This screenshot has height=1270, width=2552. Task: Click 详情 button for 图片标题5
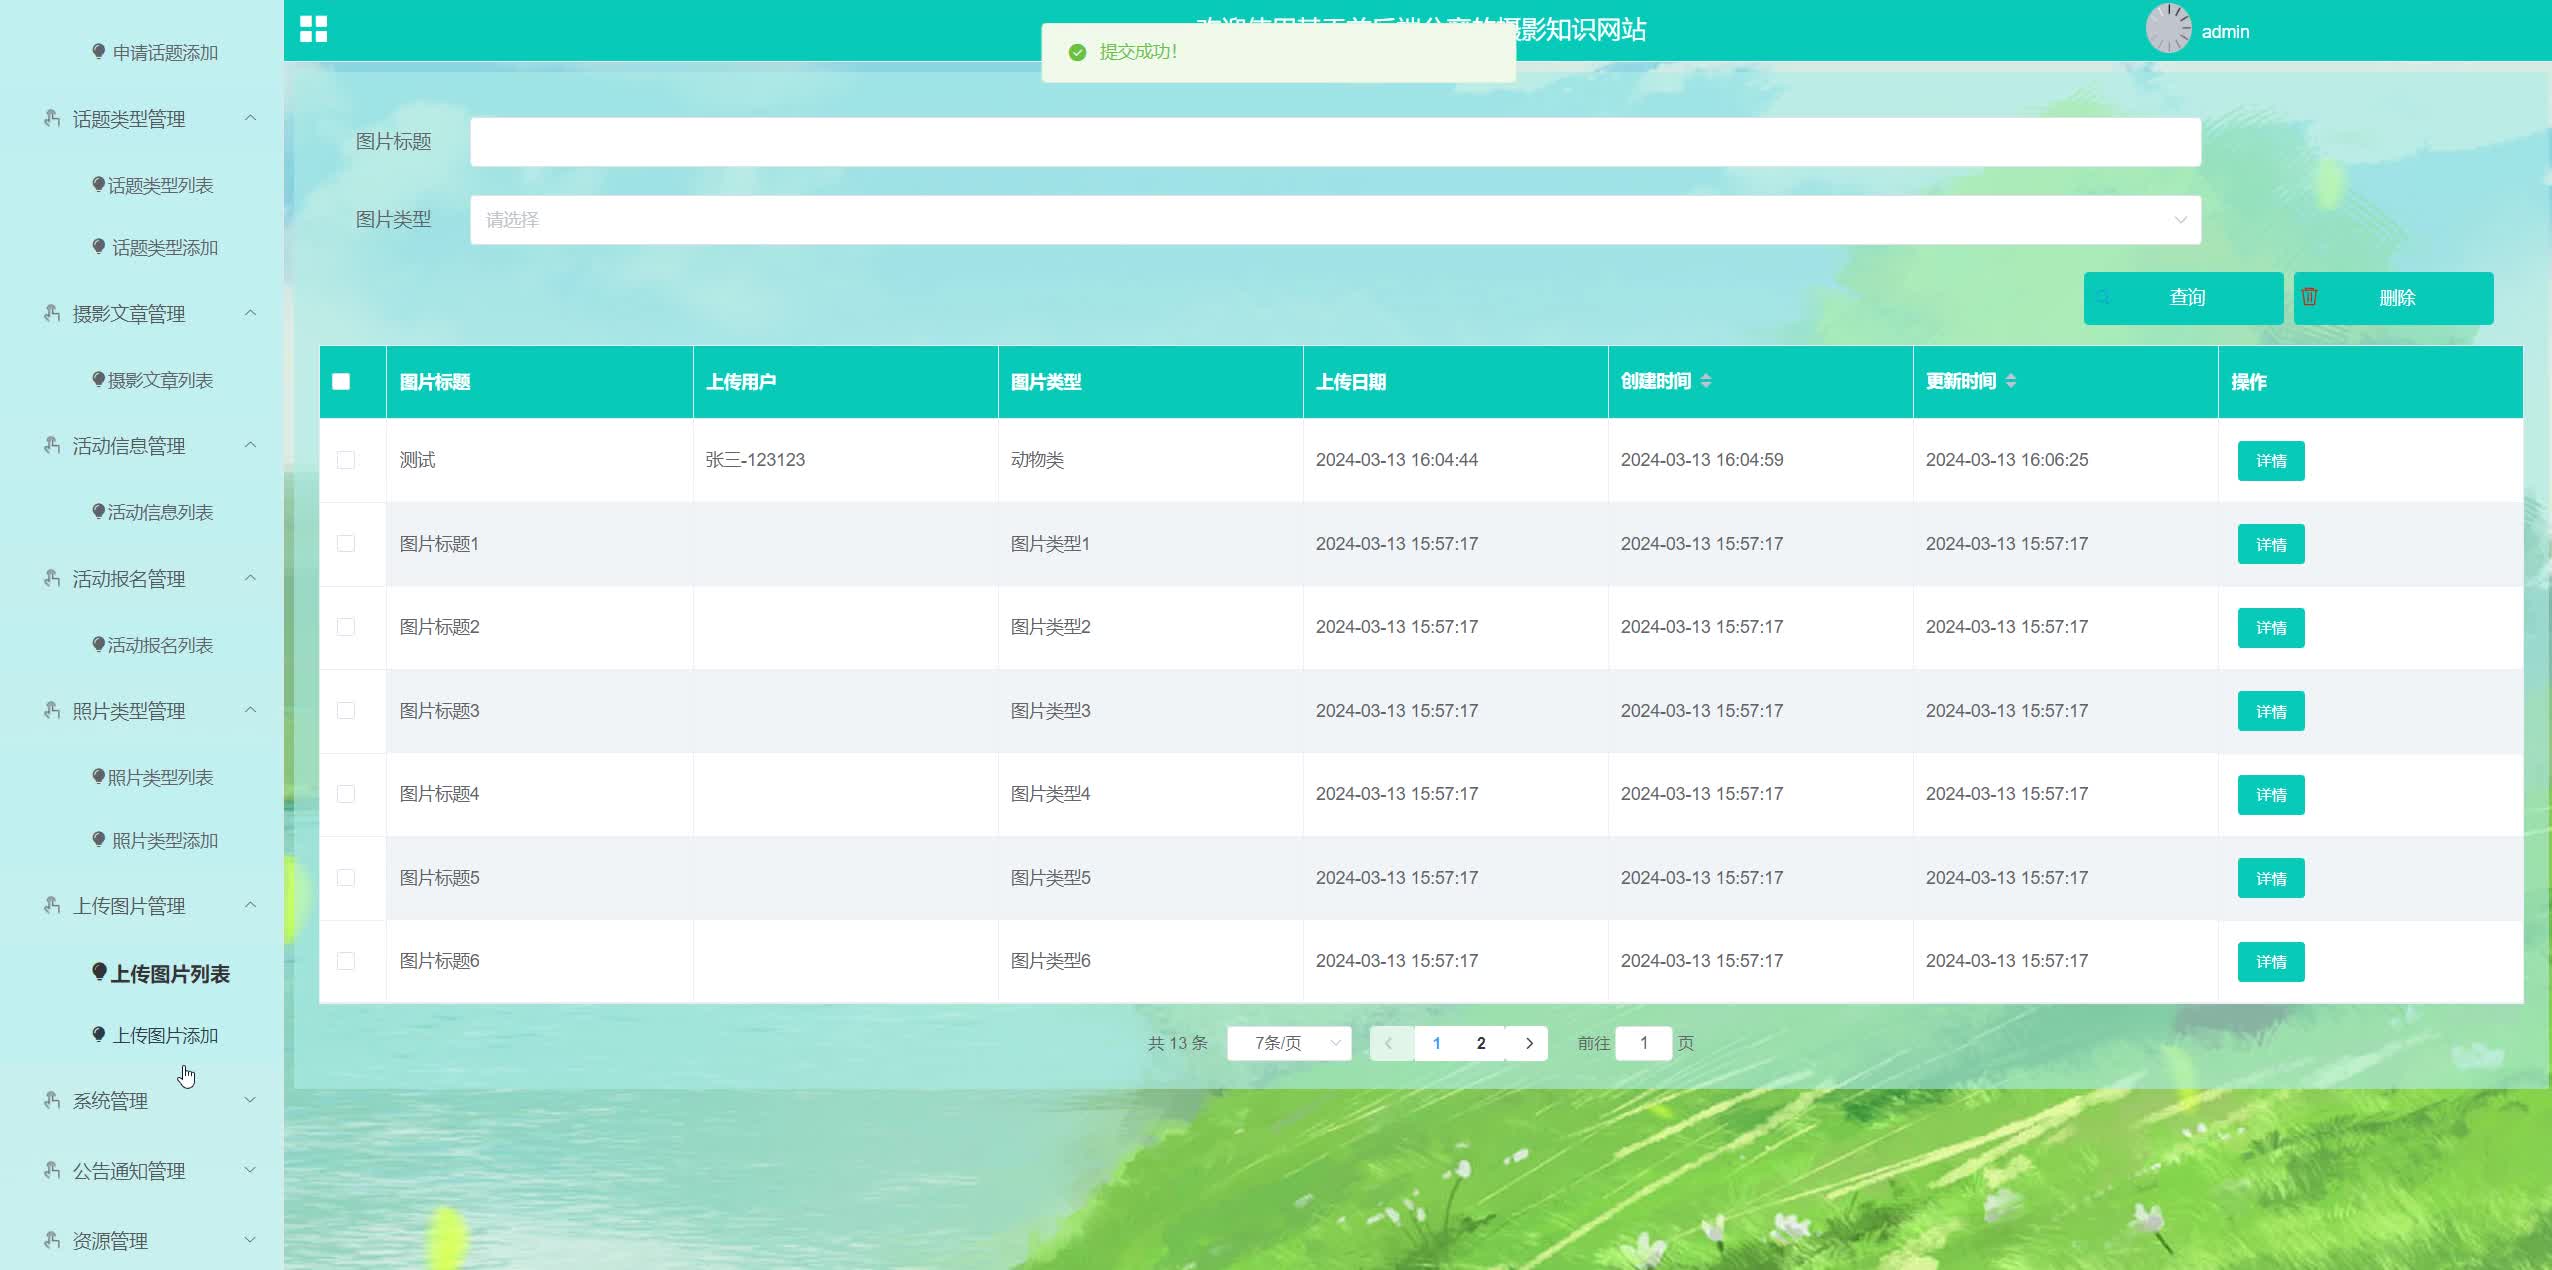(x=2270, y=878)
